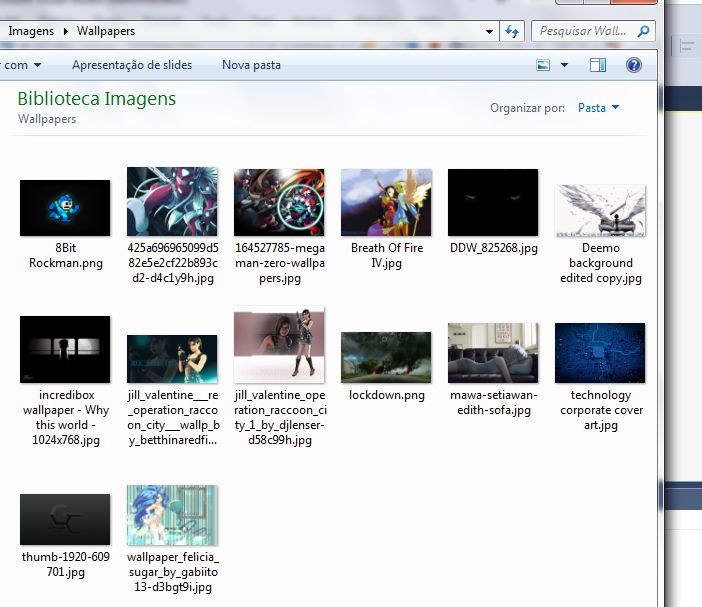Select the megaman-zero-wallpapers thumbnail
This screenshot has height=607, width=702.
pyautogui.click(x=279, y=202)
